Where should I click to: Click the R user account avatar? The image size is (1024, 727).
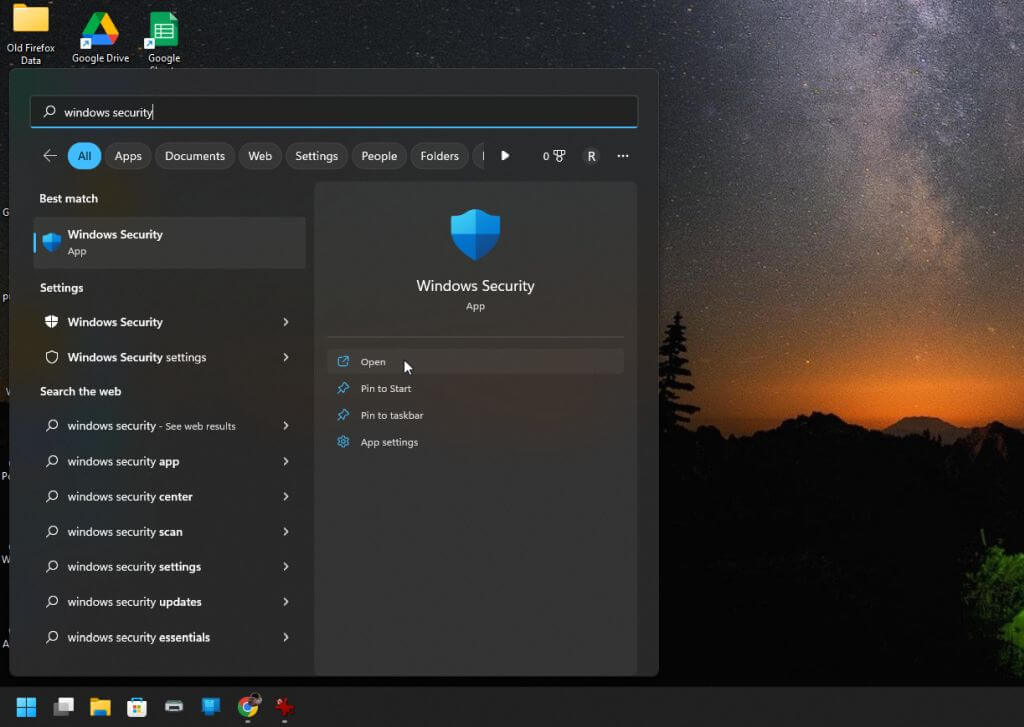click(591, 156)
